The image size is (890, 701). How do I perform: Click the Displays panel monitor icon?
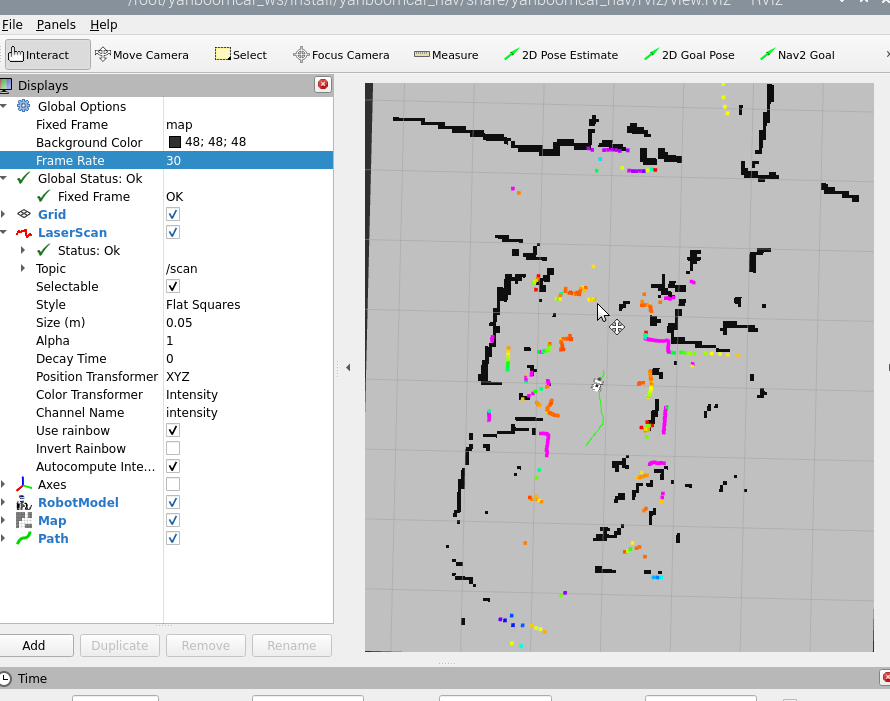6,86
